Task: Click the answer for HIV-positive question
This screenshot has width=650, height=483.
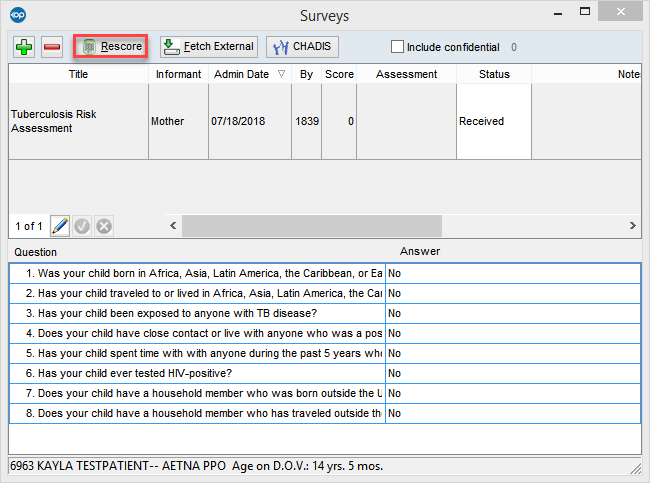Action: click(512, 373)
